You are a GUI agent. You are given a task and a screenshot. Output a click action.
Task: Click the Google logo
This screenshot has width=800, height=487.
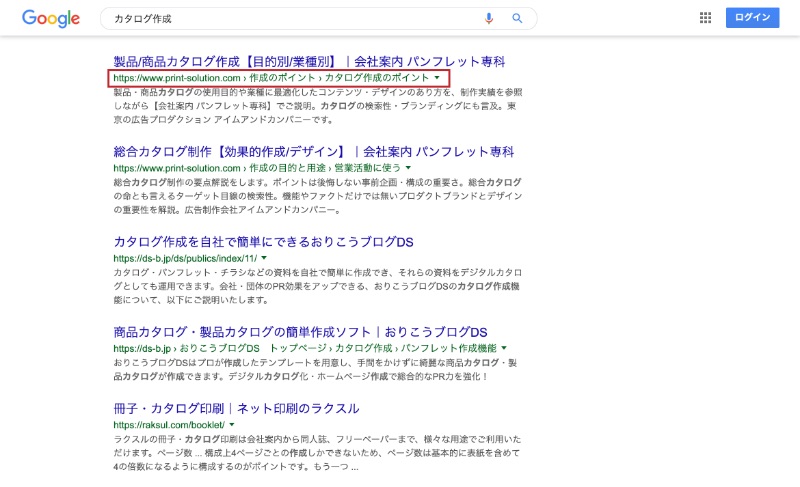51,18
